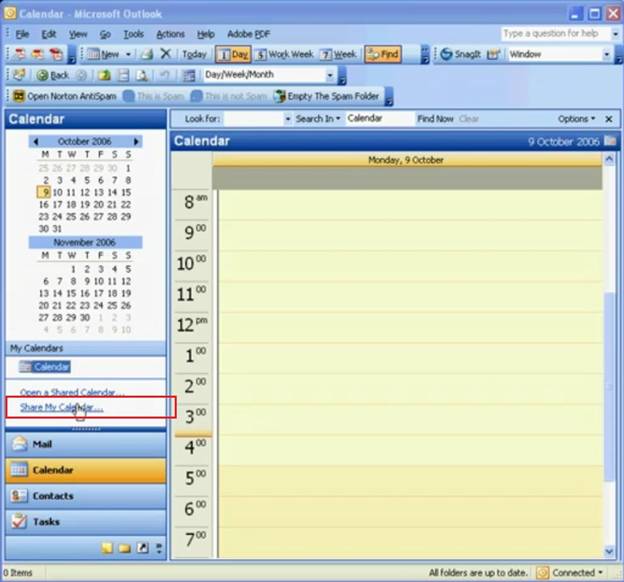
Task: Open the Go menu
Action: [105, 34]
